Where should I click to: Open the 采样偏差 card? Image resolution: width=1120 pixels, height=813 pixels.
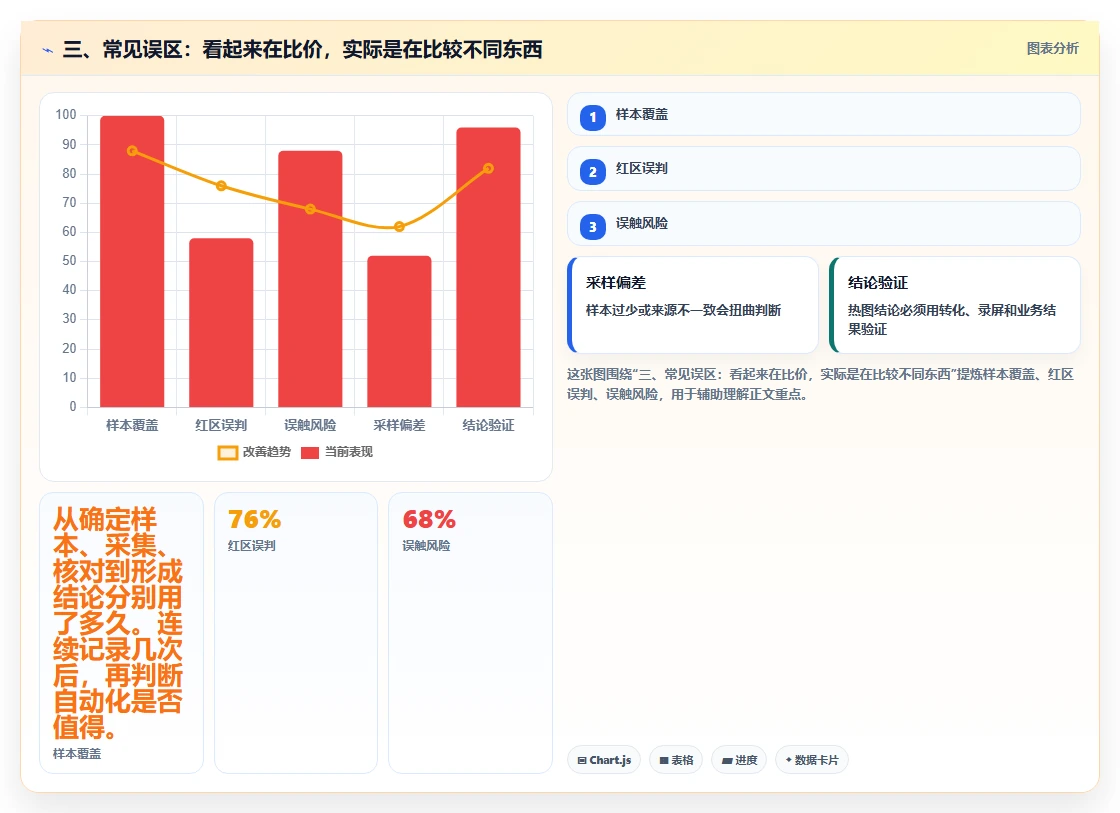click(x=693, y=305)
